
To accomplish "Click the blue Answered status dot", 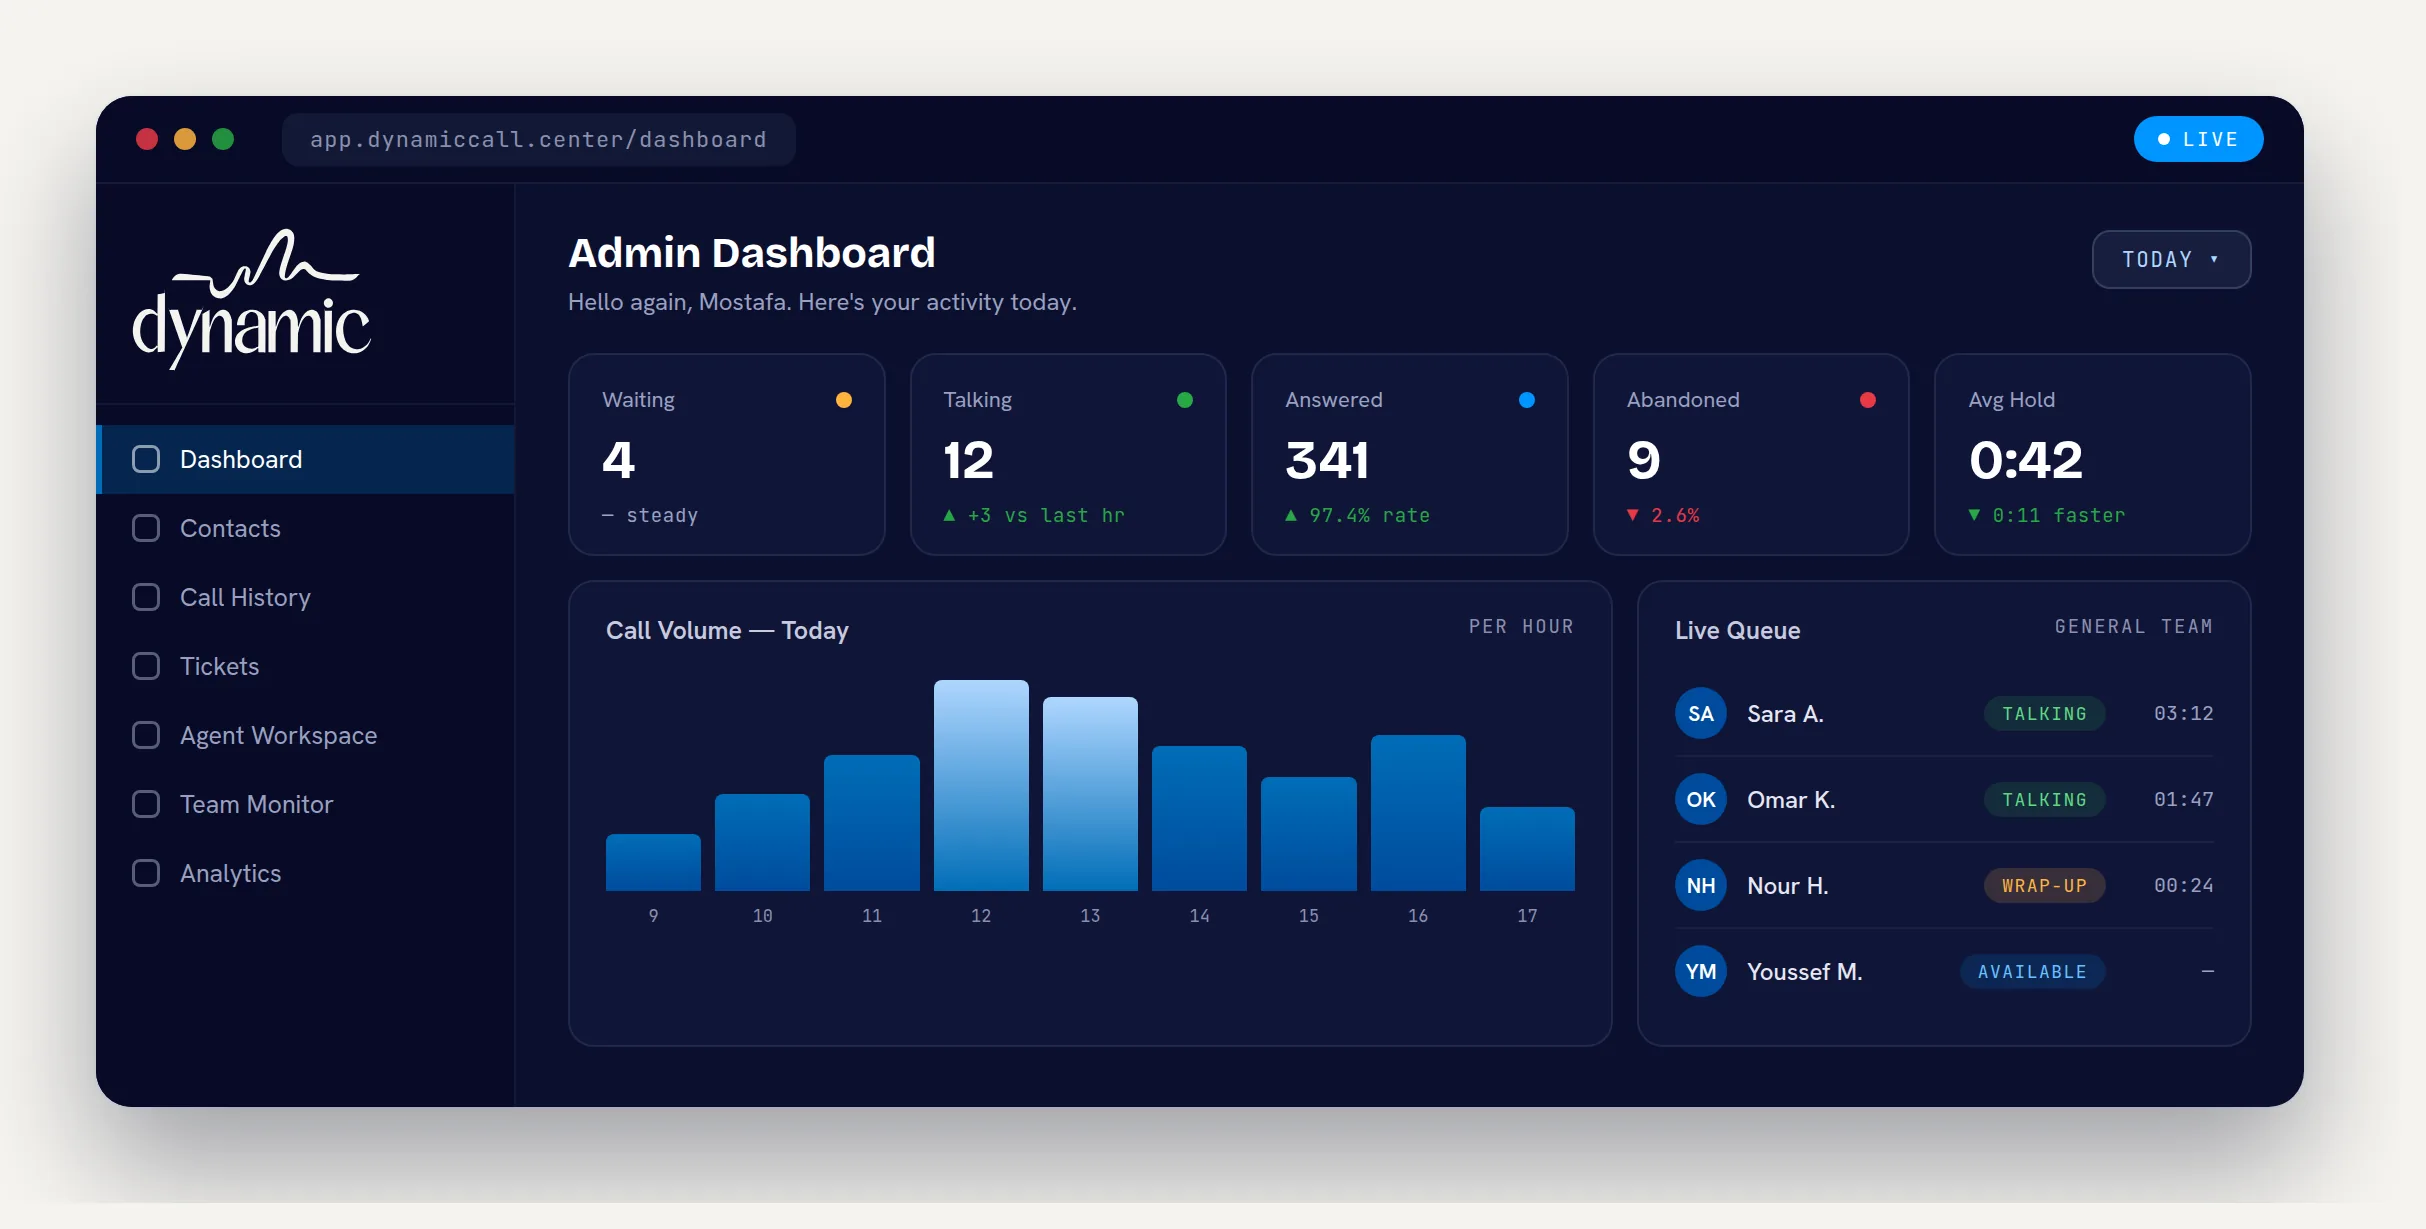I will click(x=1527, y=400).
